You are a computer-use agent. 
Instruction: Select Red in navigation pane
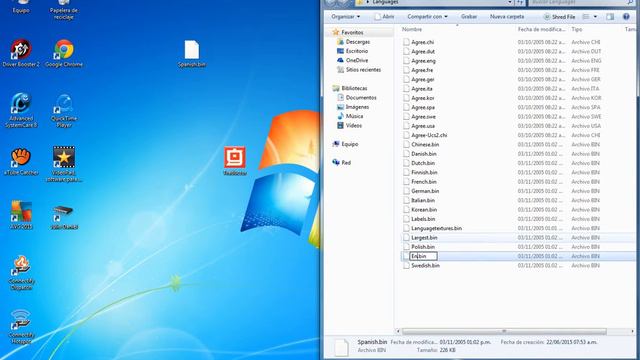(342, 162)
